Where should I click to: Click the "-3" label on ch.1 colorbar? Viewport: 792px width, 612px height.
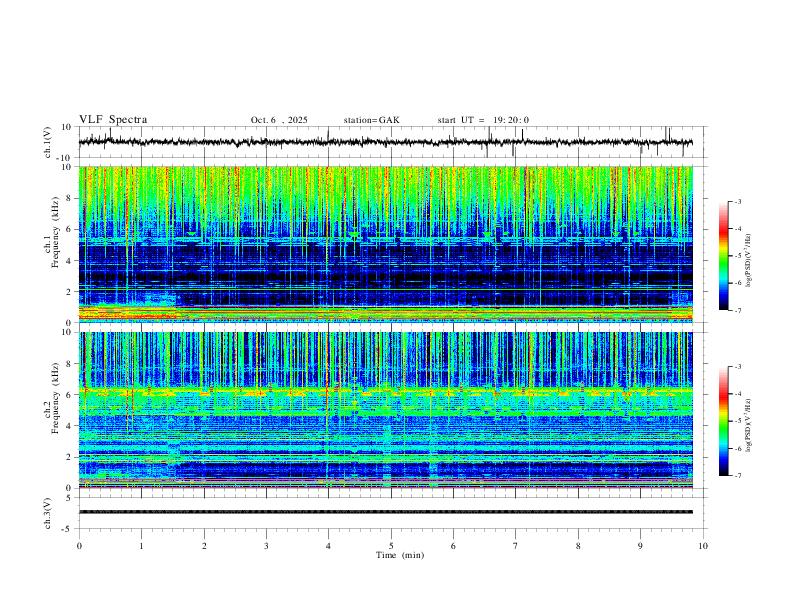pyautogui.click(x=737, y=201)
